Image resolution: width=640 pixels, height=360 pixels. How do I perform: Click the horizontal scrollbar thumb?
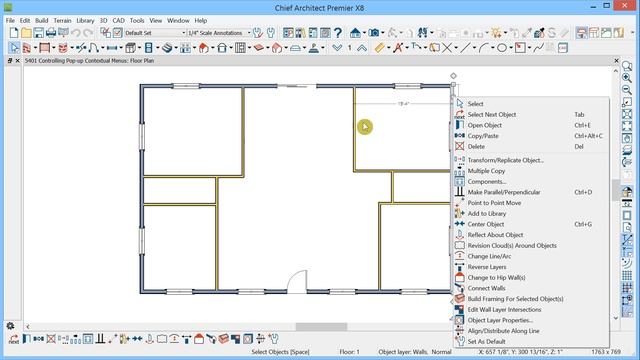tap(321, 327)
